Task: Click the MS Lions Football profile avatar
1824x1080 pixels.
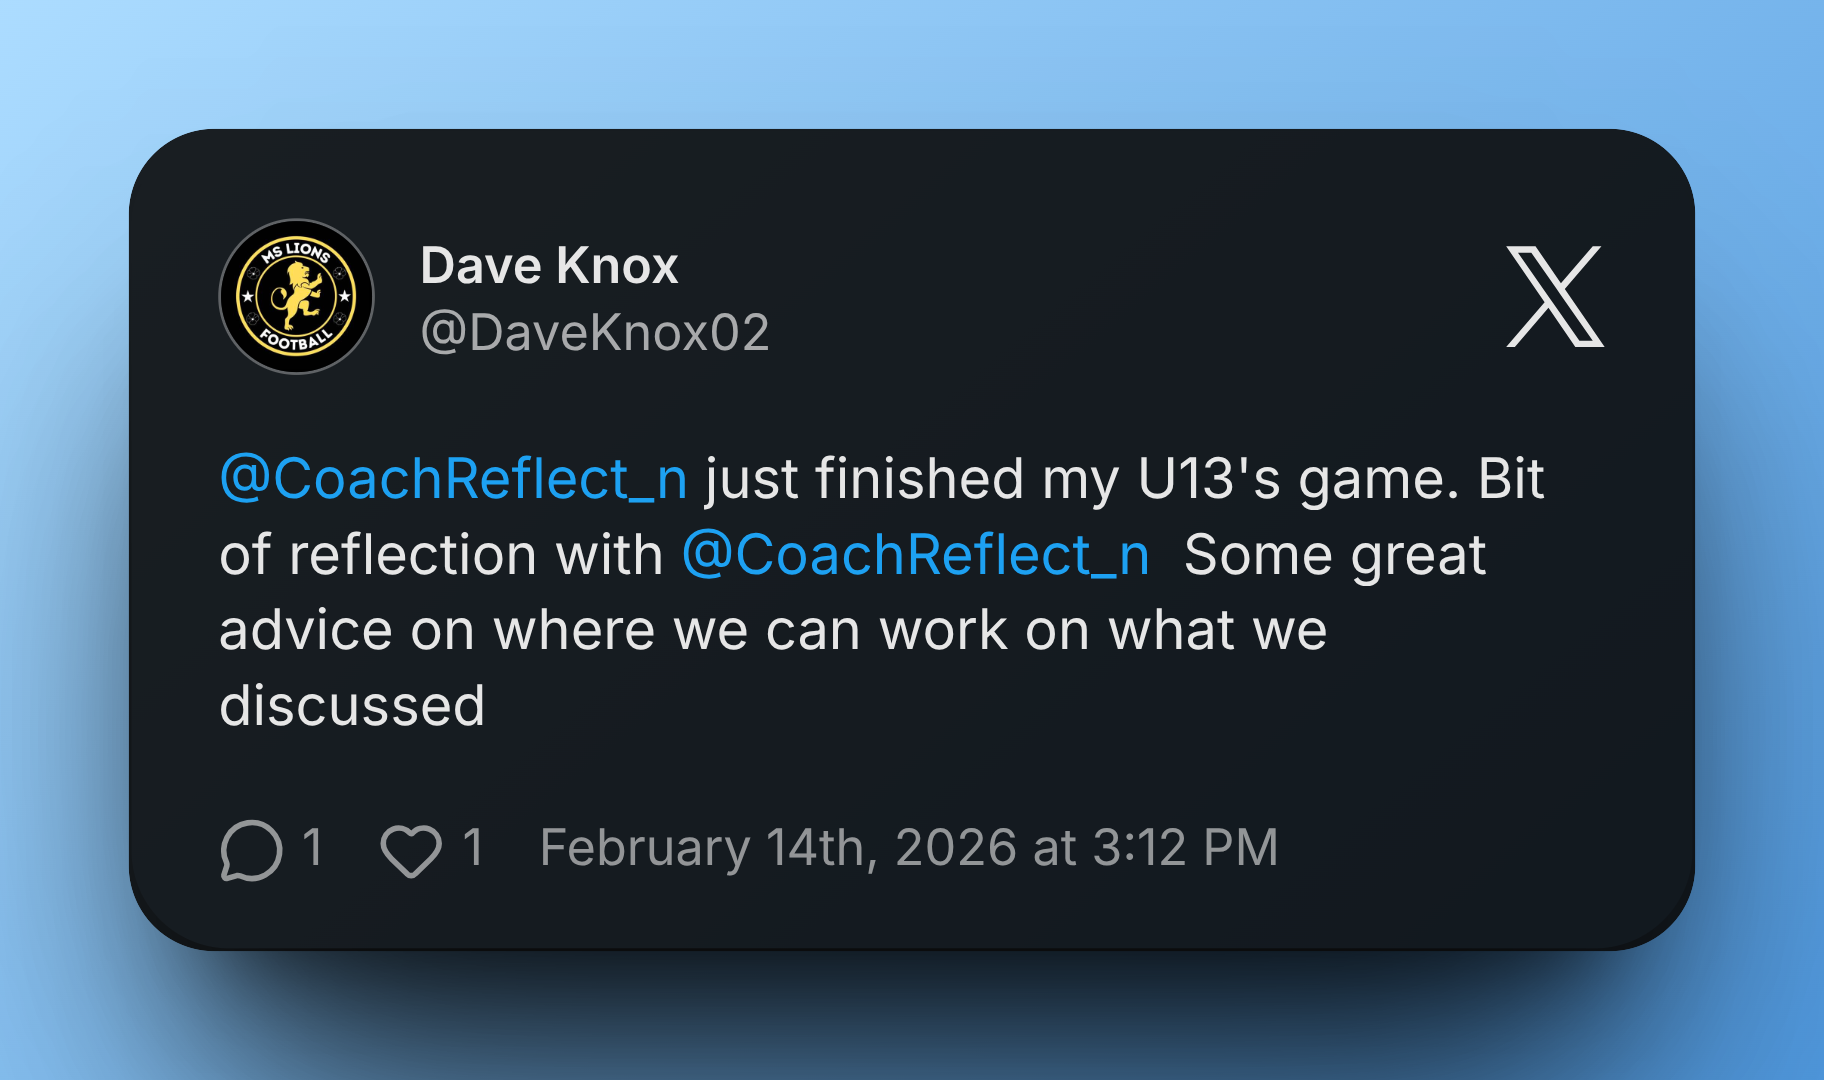Action: [x=296, y=297]
